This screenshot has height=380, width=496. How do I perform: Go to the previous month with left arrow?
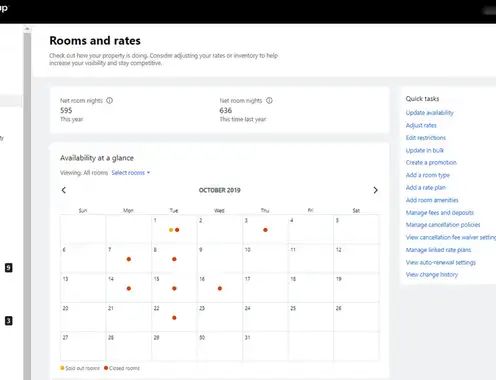64,190
